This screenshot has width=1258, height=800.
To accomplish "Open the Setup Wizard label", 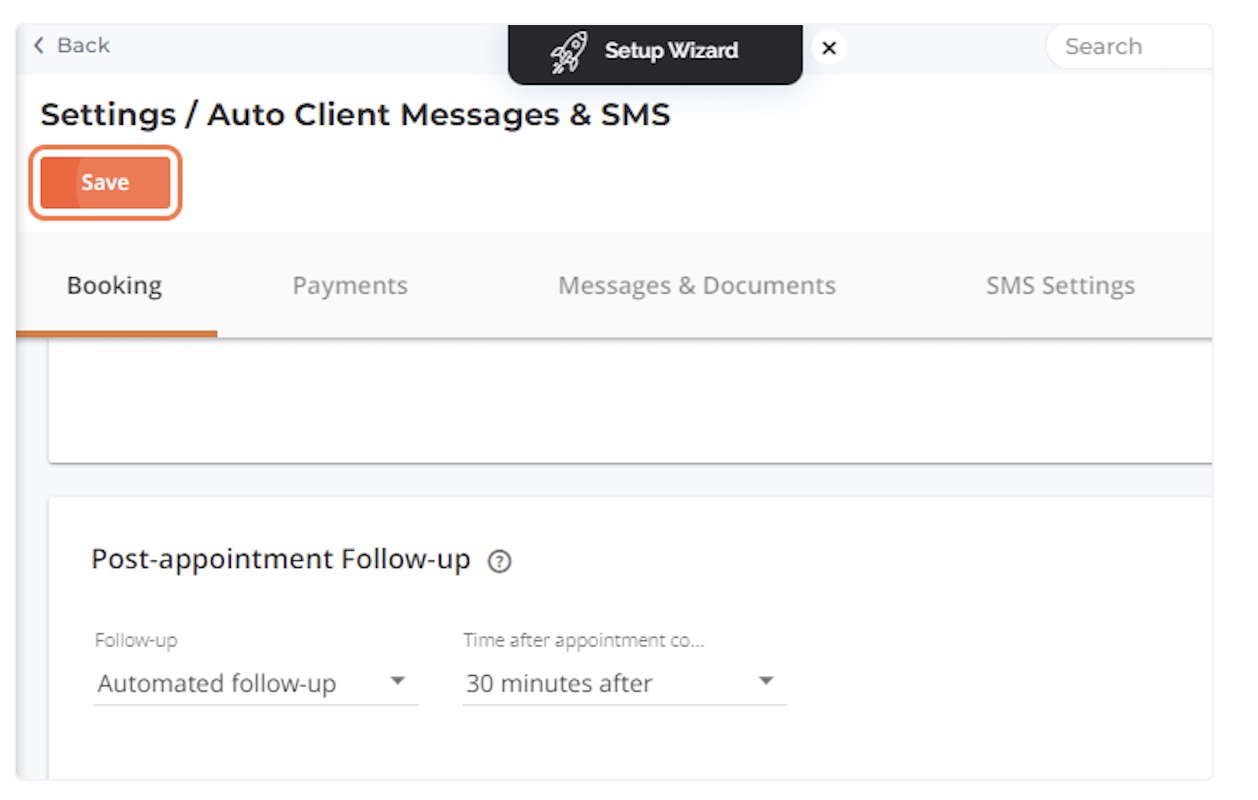I will pyautogui.click(x=671, y=50).
